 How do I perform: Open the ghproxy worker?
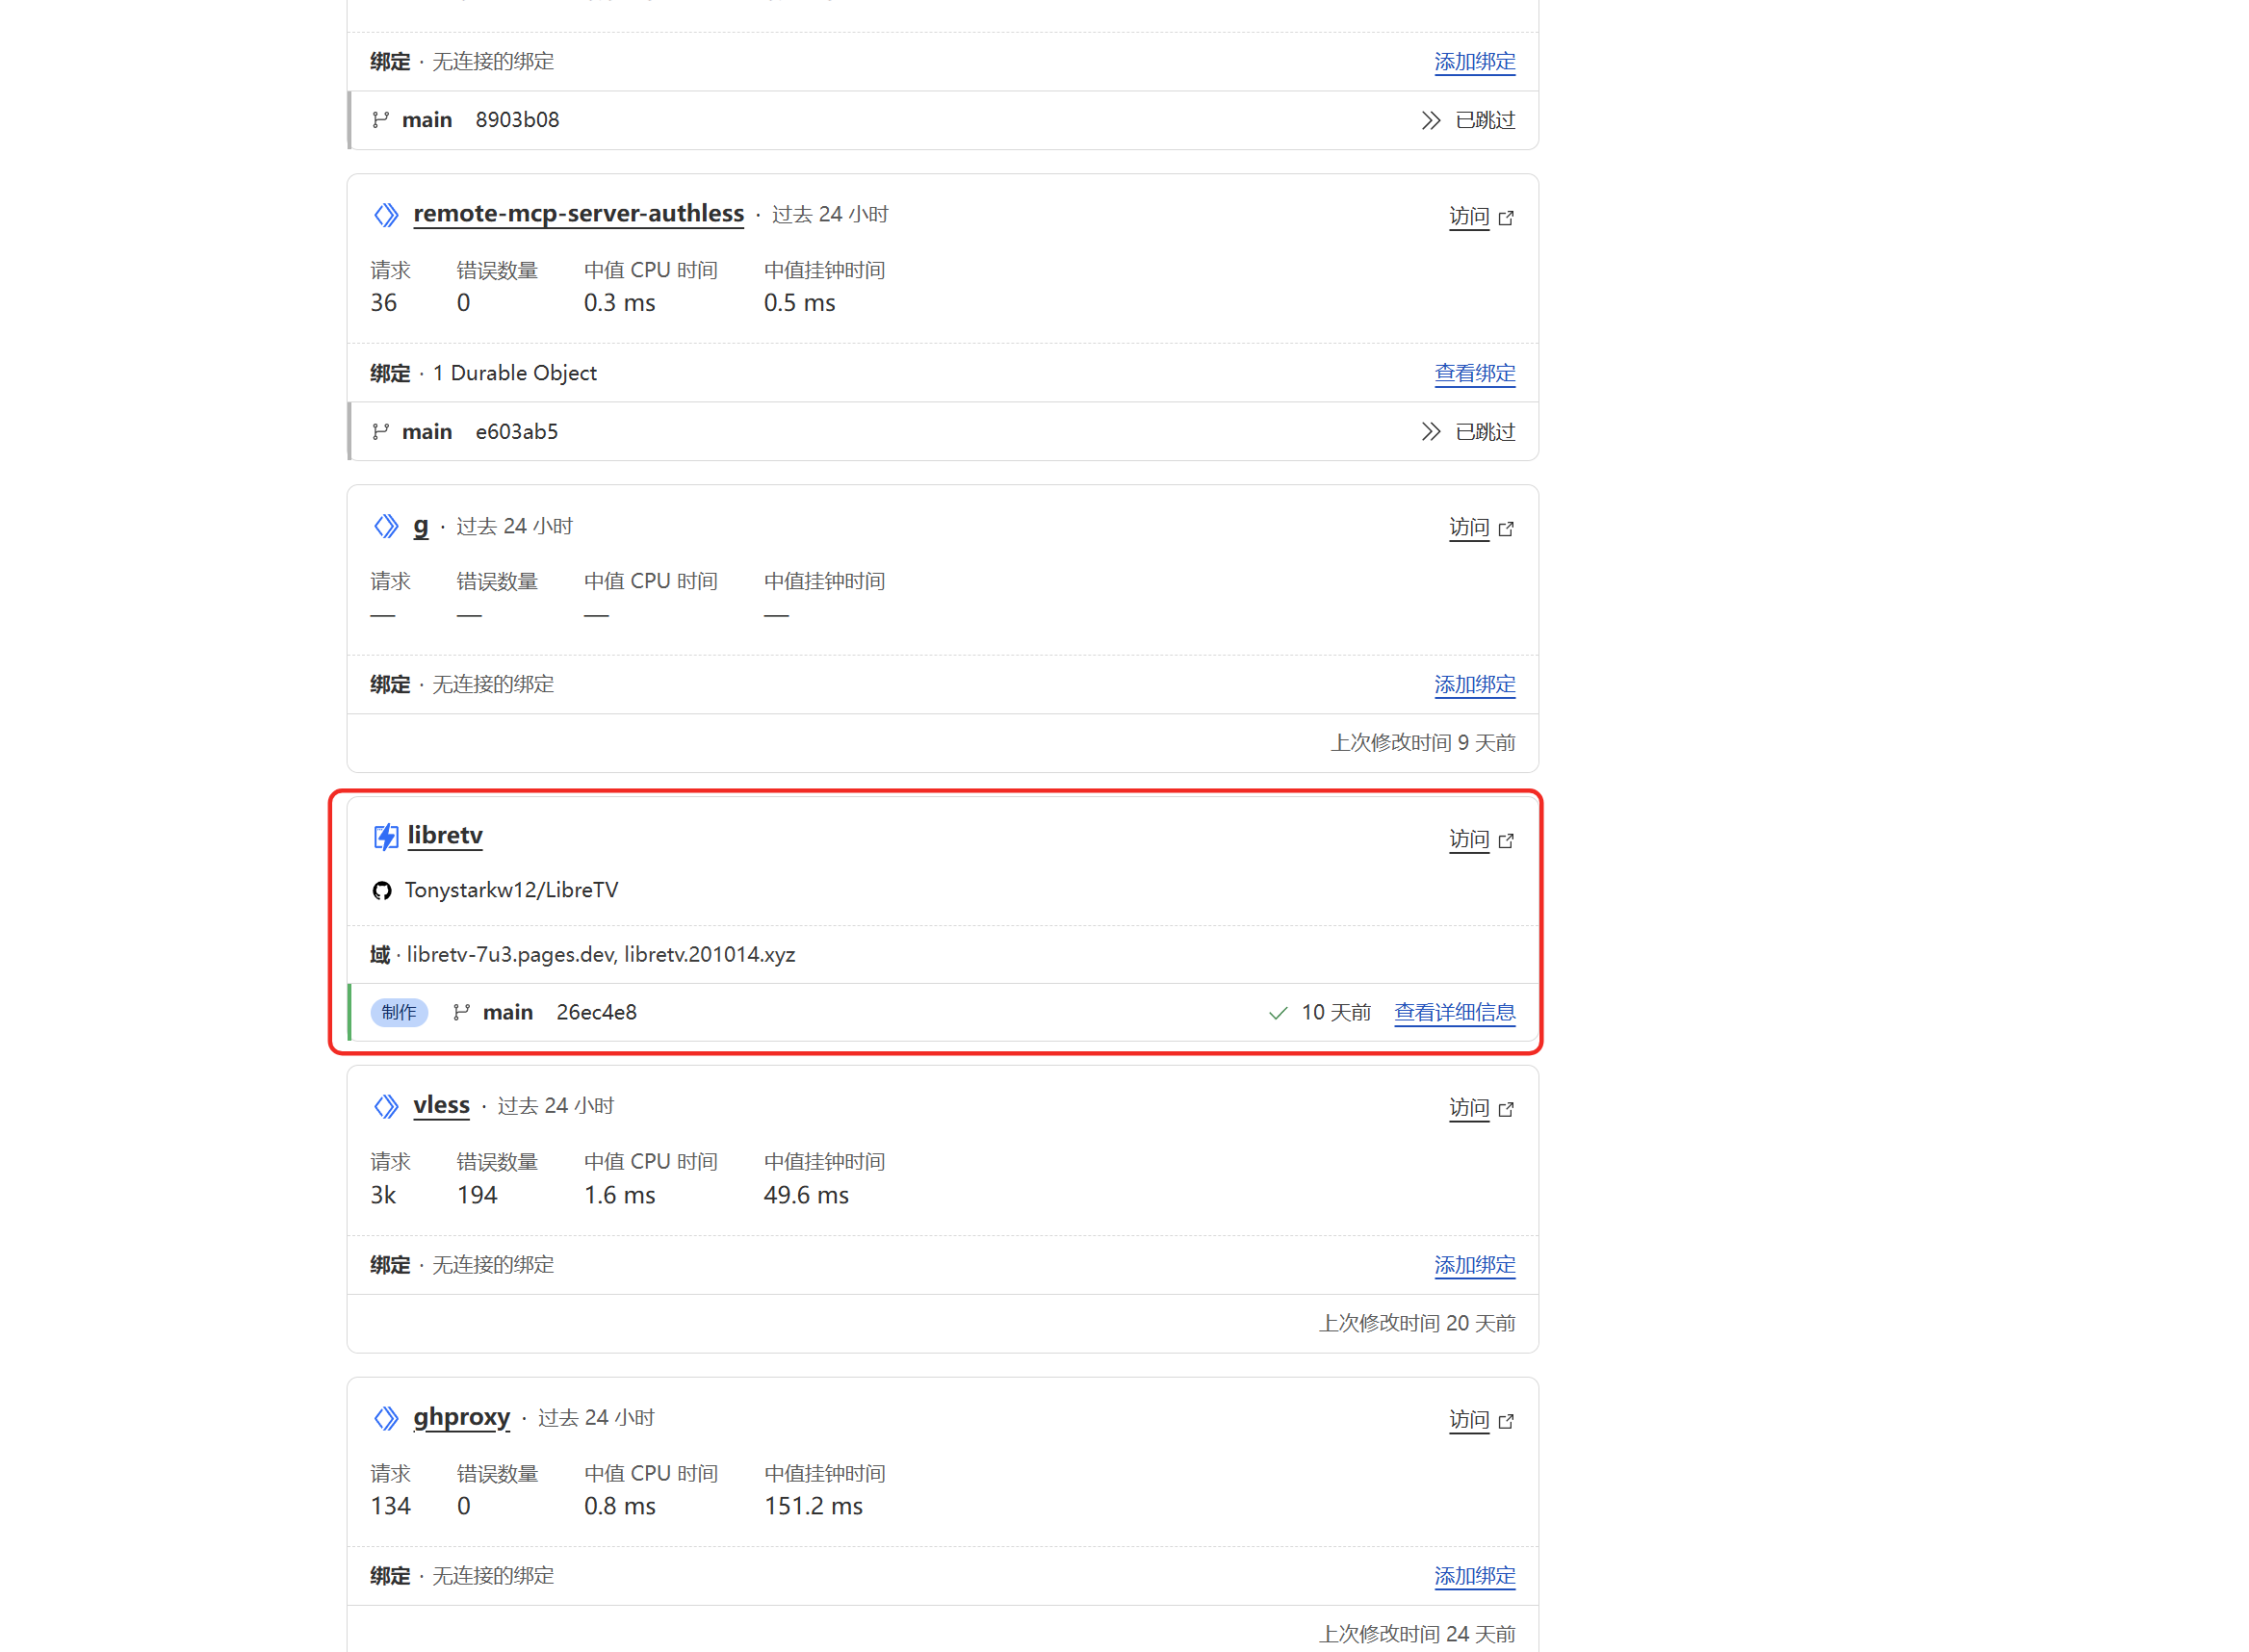pyautogui.click(x=461, y=1416)
